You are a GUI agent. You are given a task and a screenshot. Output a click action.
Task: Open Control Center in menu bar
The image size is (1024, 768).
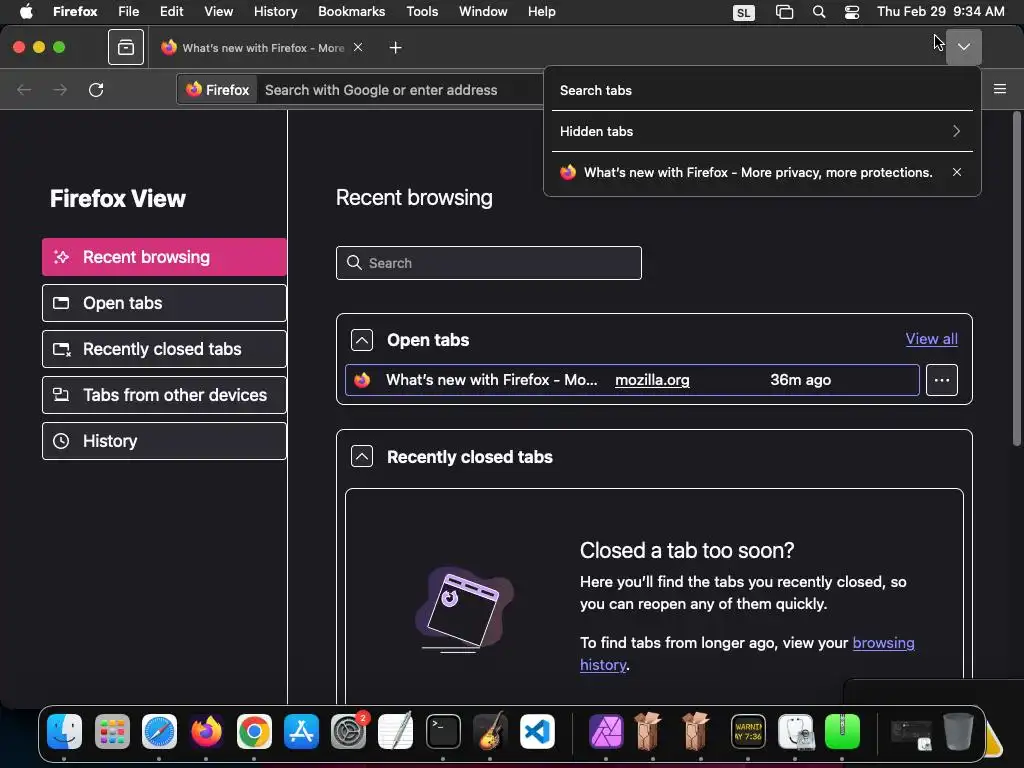pyautogui.click(x=852, y=12)
